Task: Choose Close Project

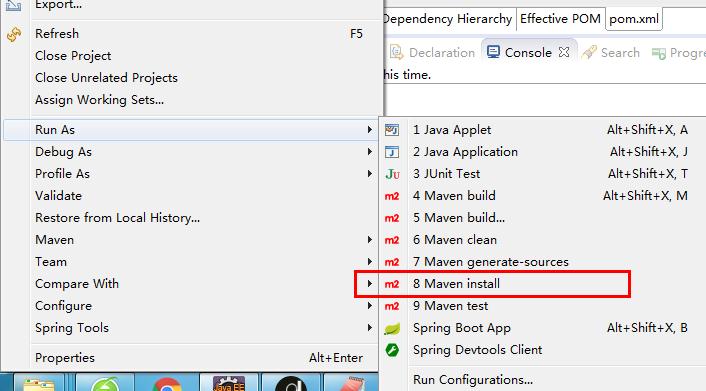Action: 191,56
